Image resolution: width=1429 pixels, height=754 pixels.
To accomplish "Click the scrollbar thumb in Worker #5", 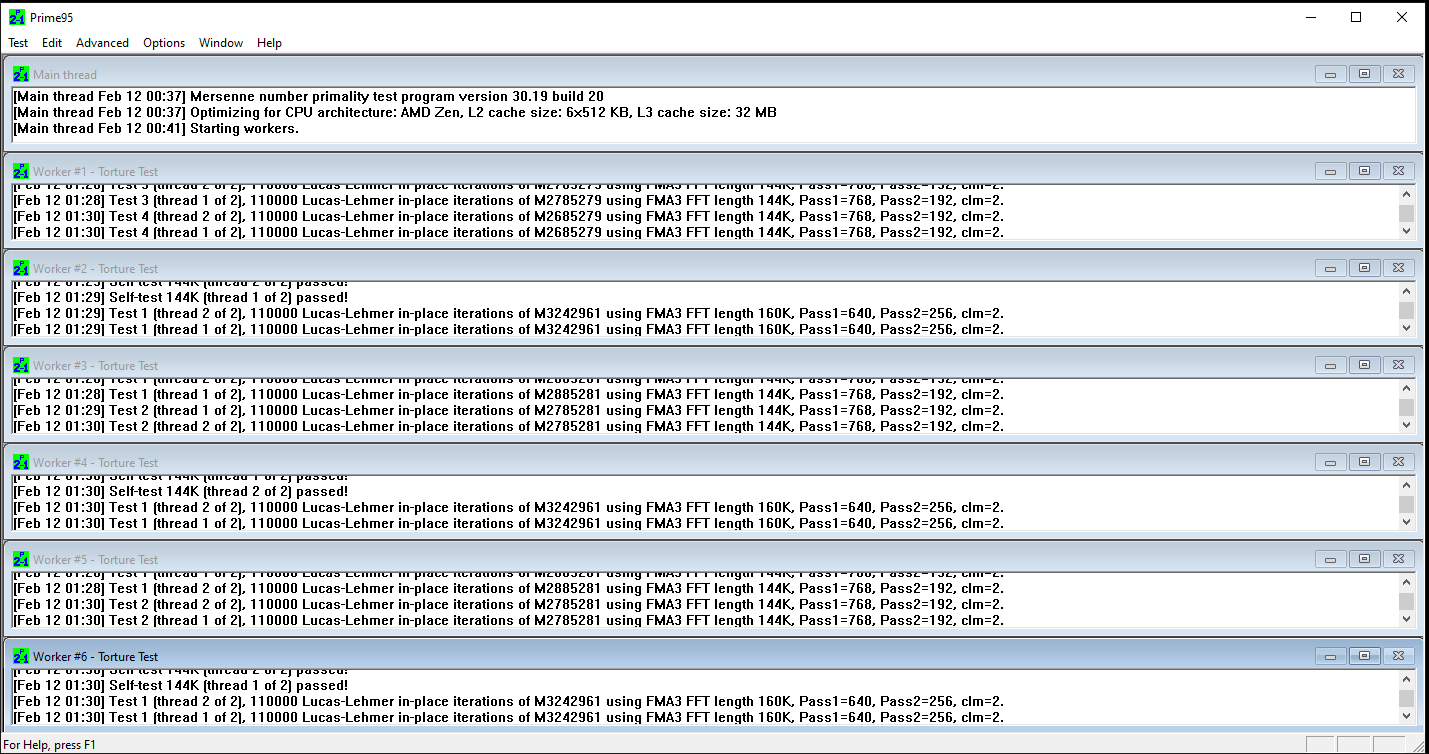I will (x=1406, y=602).
